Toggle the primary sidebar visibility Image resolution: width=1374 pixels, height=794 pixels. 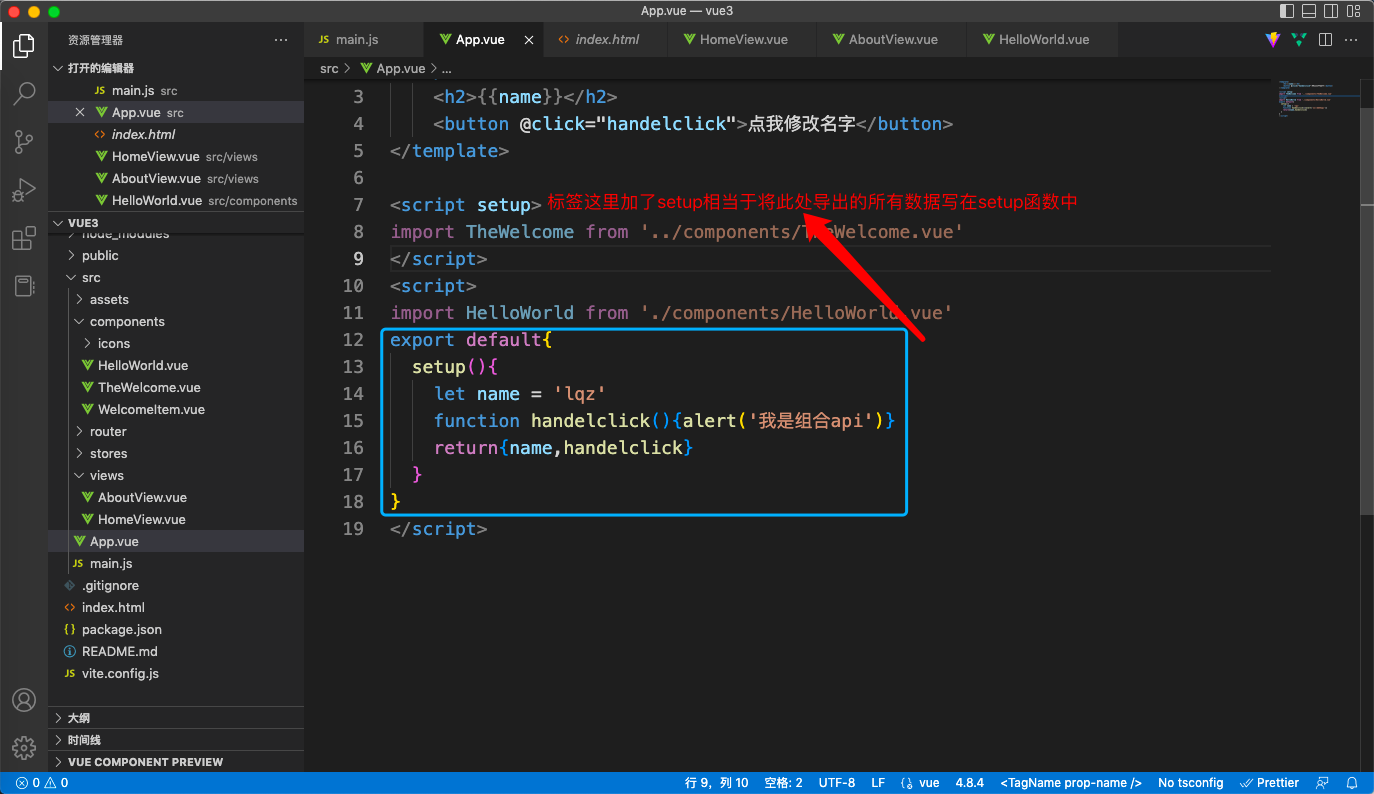coord(1288,11)
